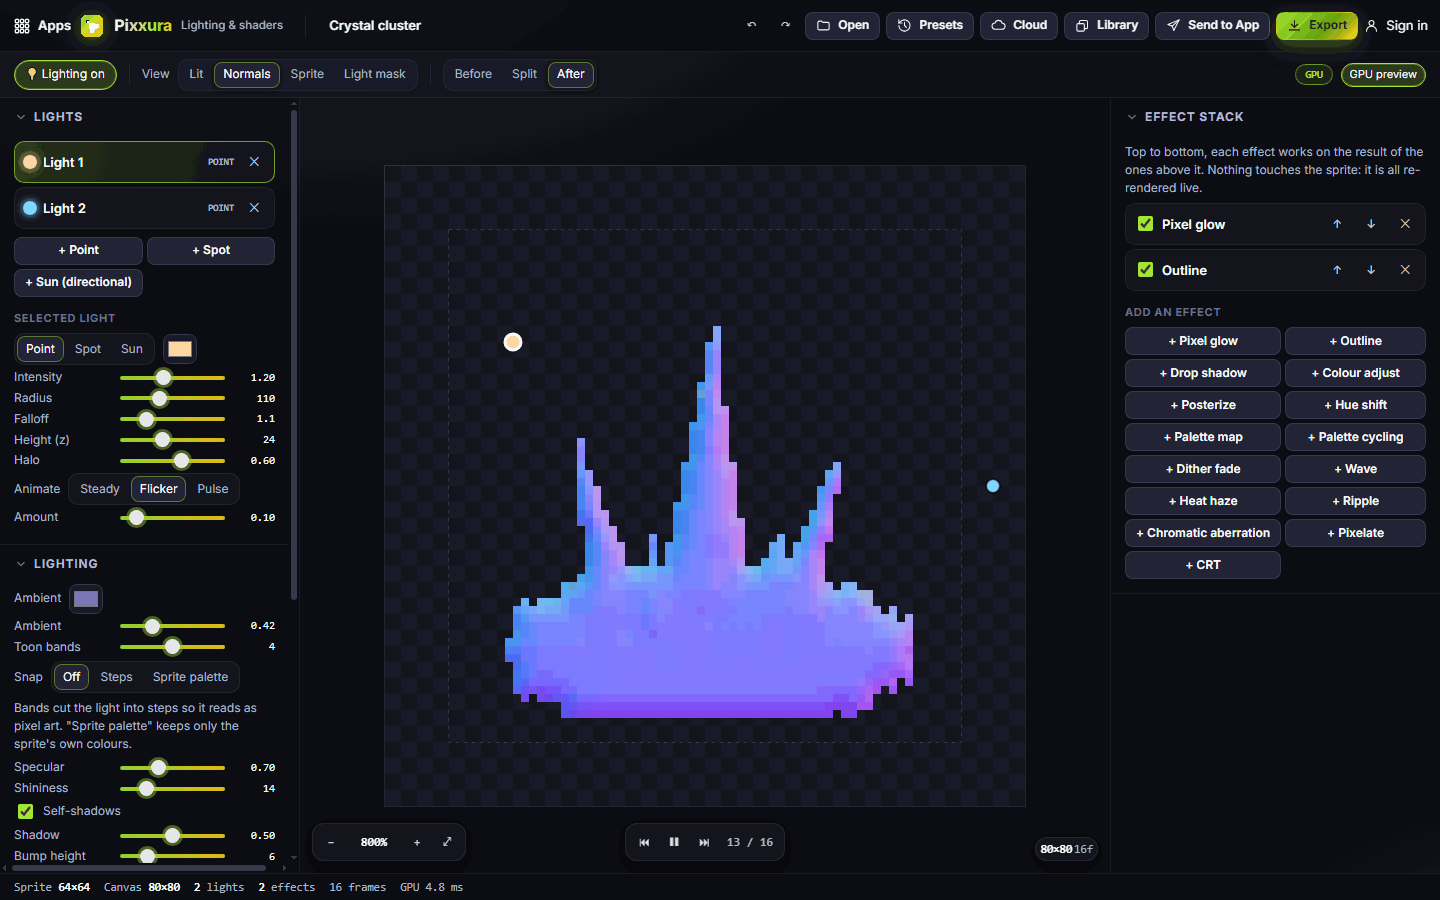Move Outline effect down

pyautogui.click(x=1371, y=270)
